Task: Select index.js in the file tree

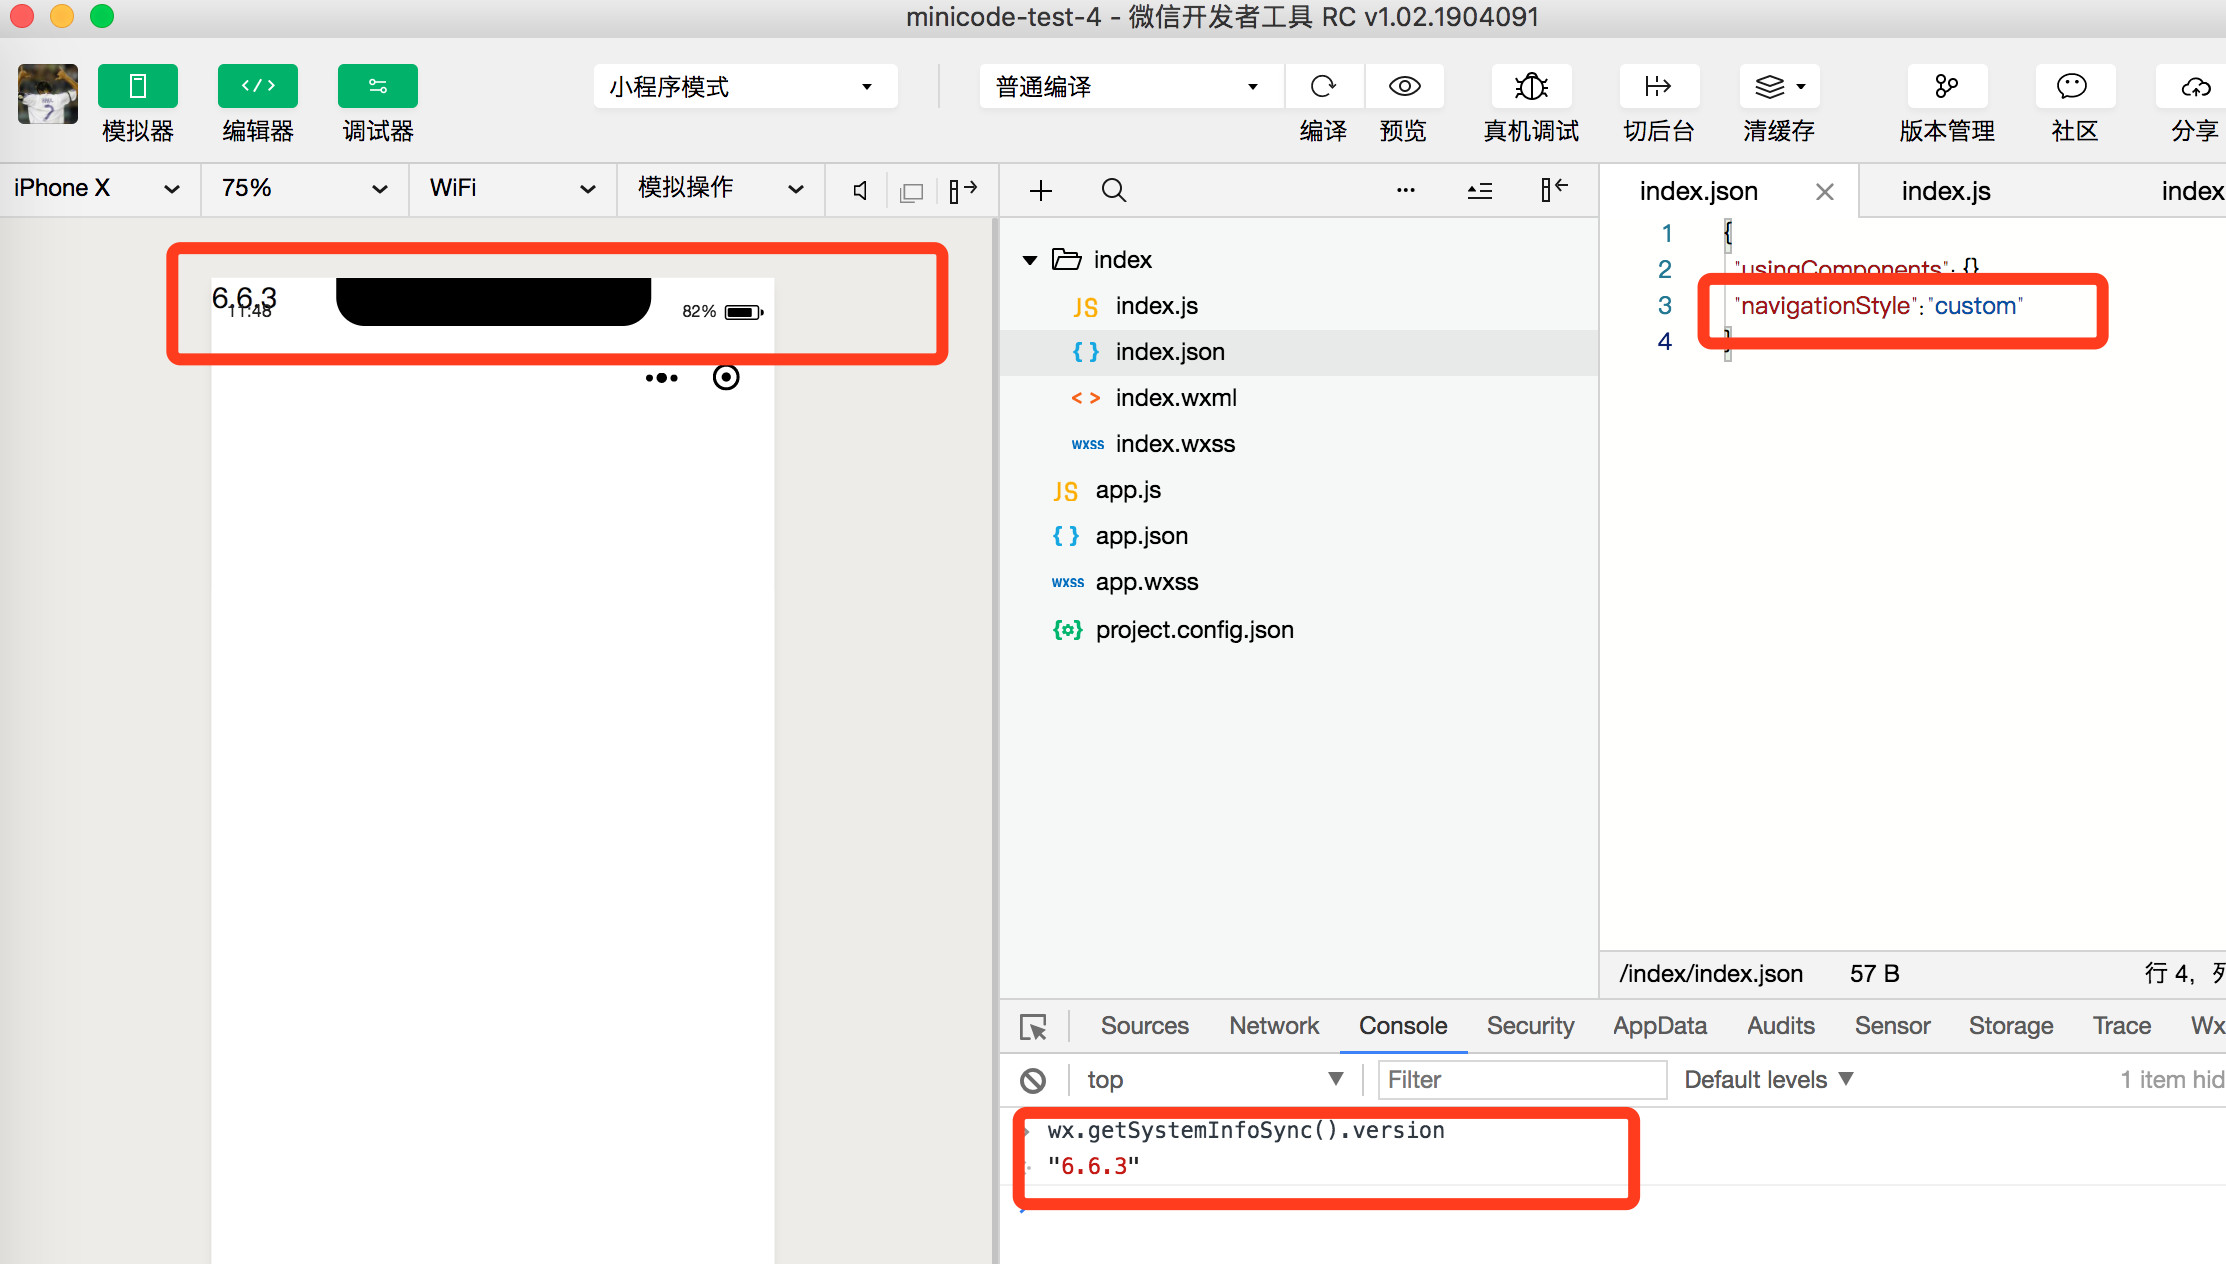Action: click(x=1298, y=306)
